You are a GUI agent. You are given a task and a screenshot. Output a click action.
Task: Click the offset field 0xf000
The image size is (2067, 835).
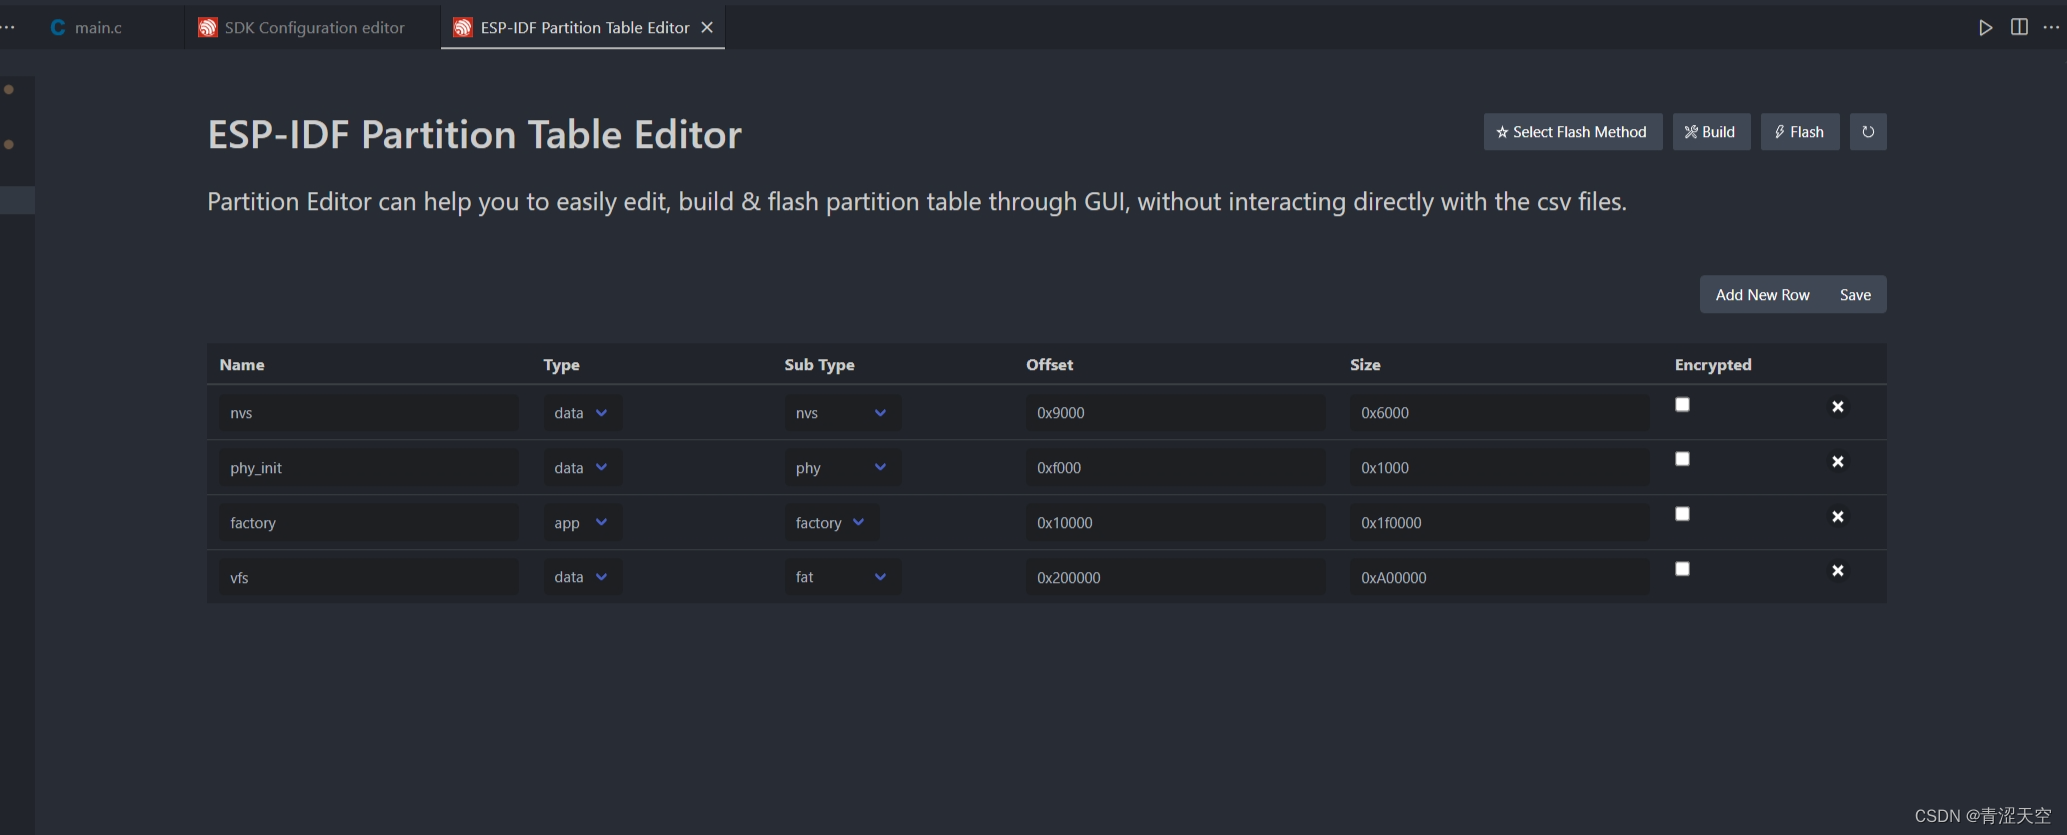point(1175,468)
